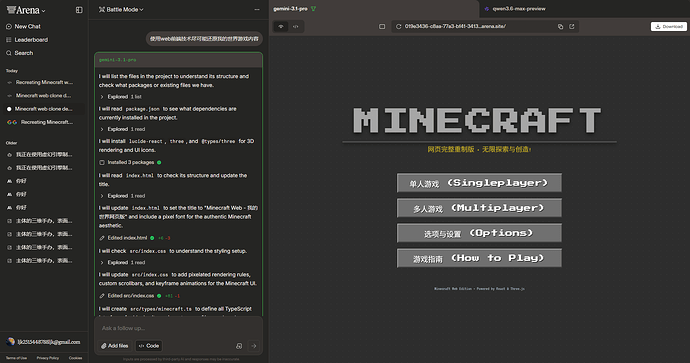Open the 'Edited index.html' diff
The image size is (690, 363).
pos(135,238)
